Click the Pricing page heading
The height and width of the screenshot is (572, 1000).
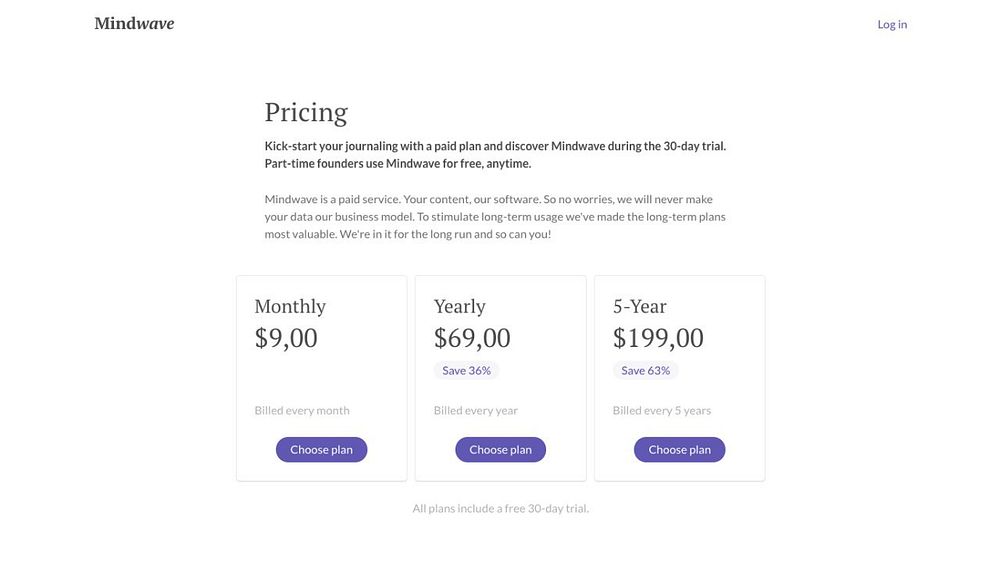pyautogui.click(x=306, y=112)
